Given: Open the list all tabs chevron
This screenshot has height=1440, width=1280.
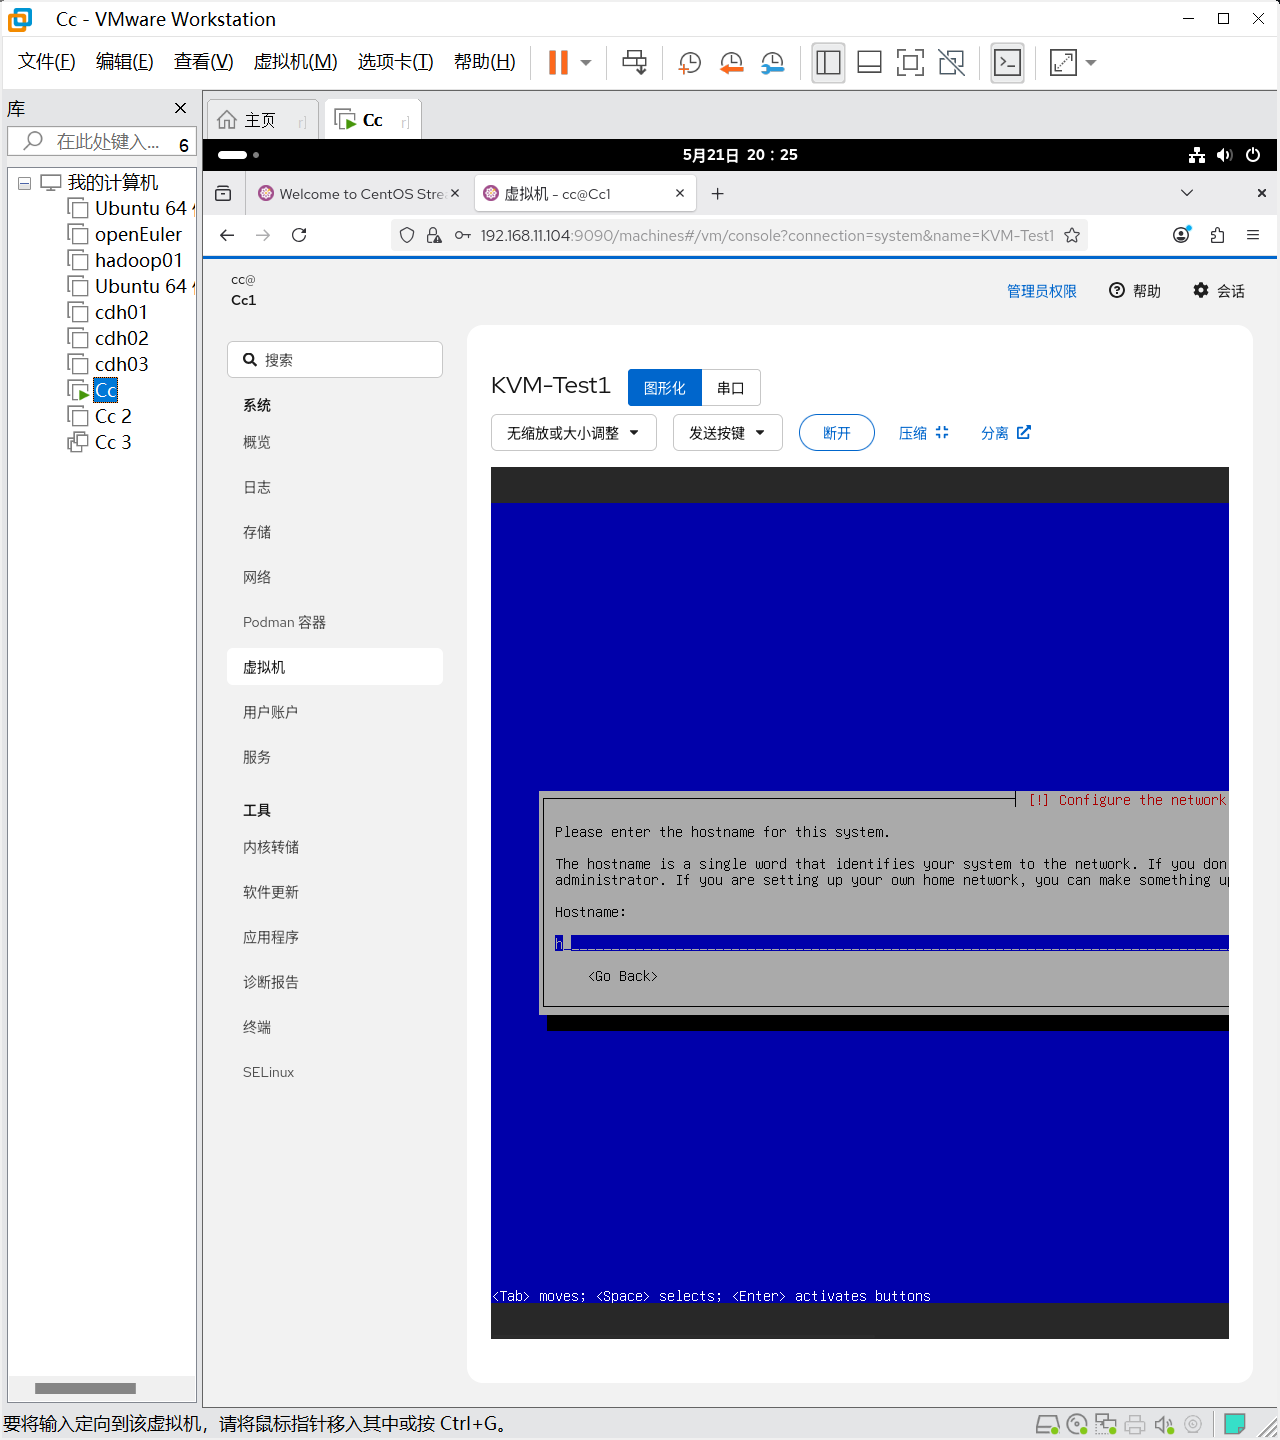Looking at the screenshot, I should [1187, 193].
